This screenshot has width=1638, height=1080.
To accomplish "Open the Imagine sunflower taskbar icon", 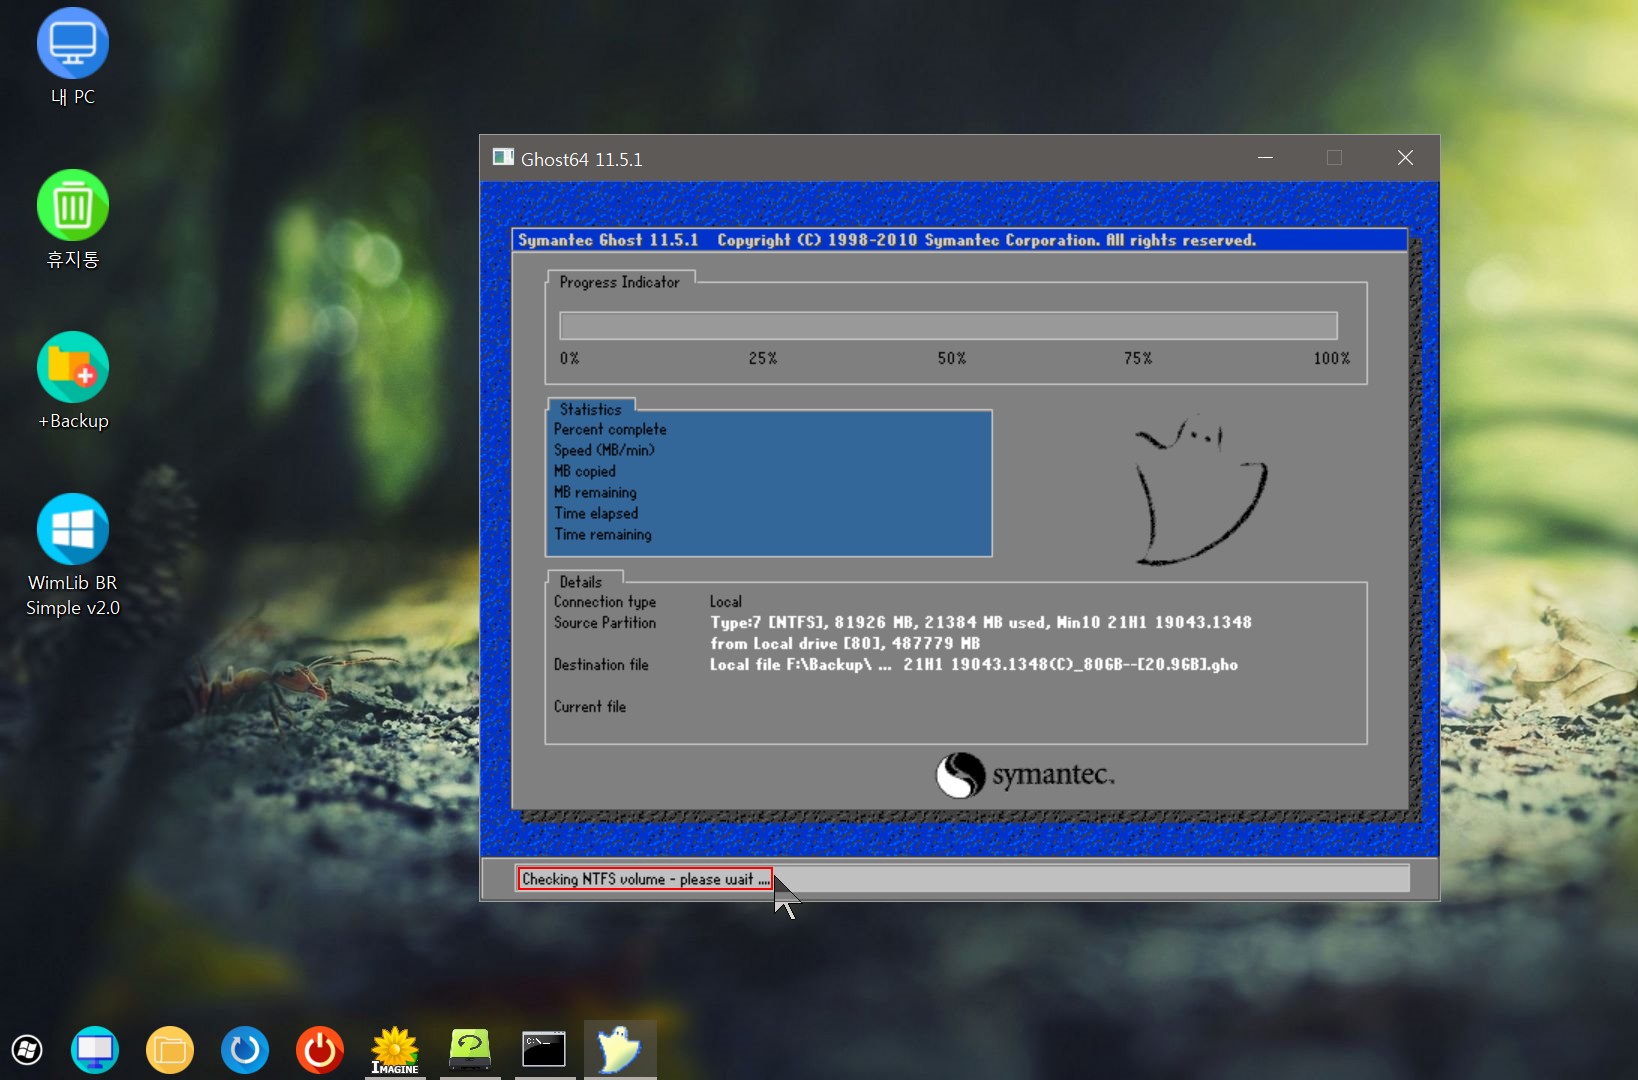I will click(x=395, y=1050).
